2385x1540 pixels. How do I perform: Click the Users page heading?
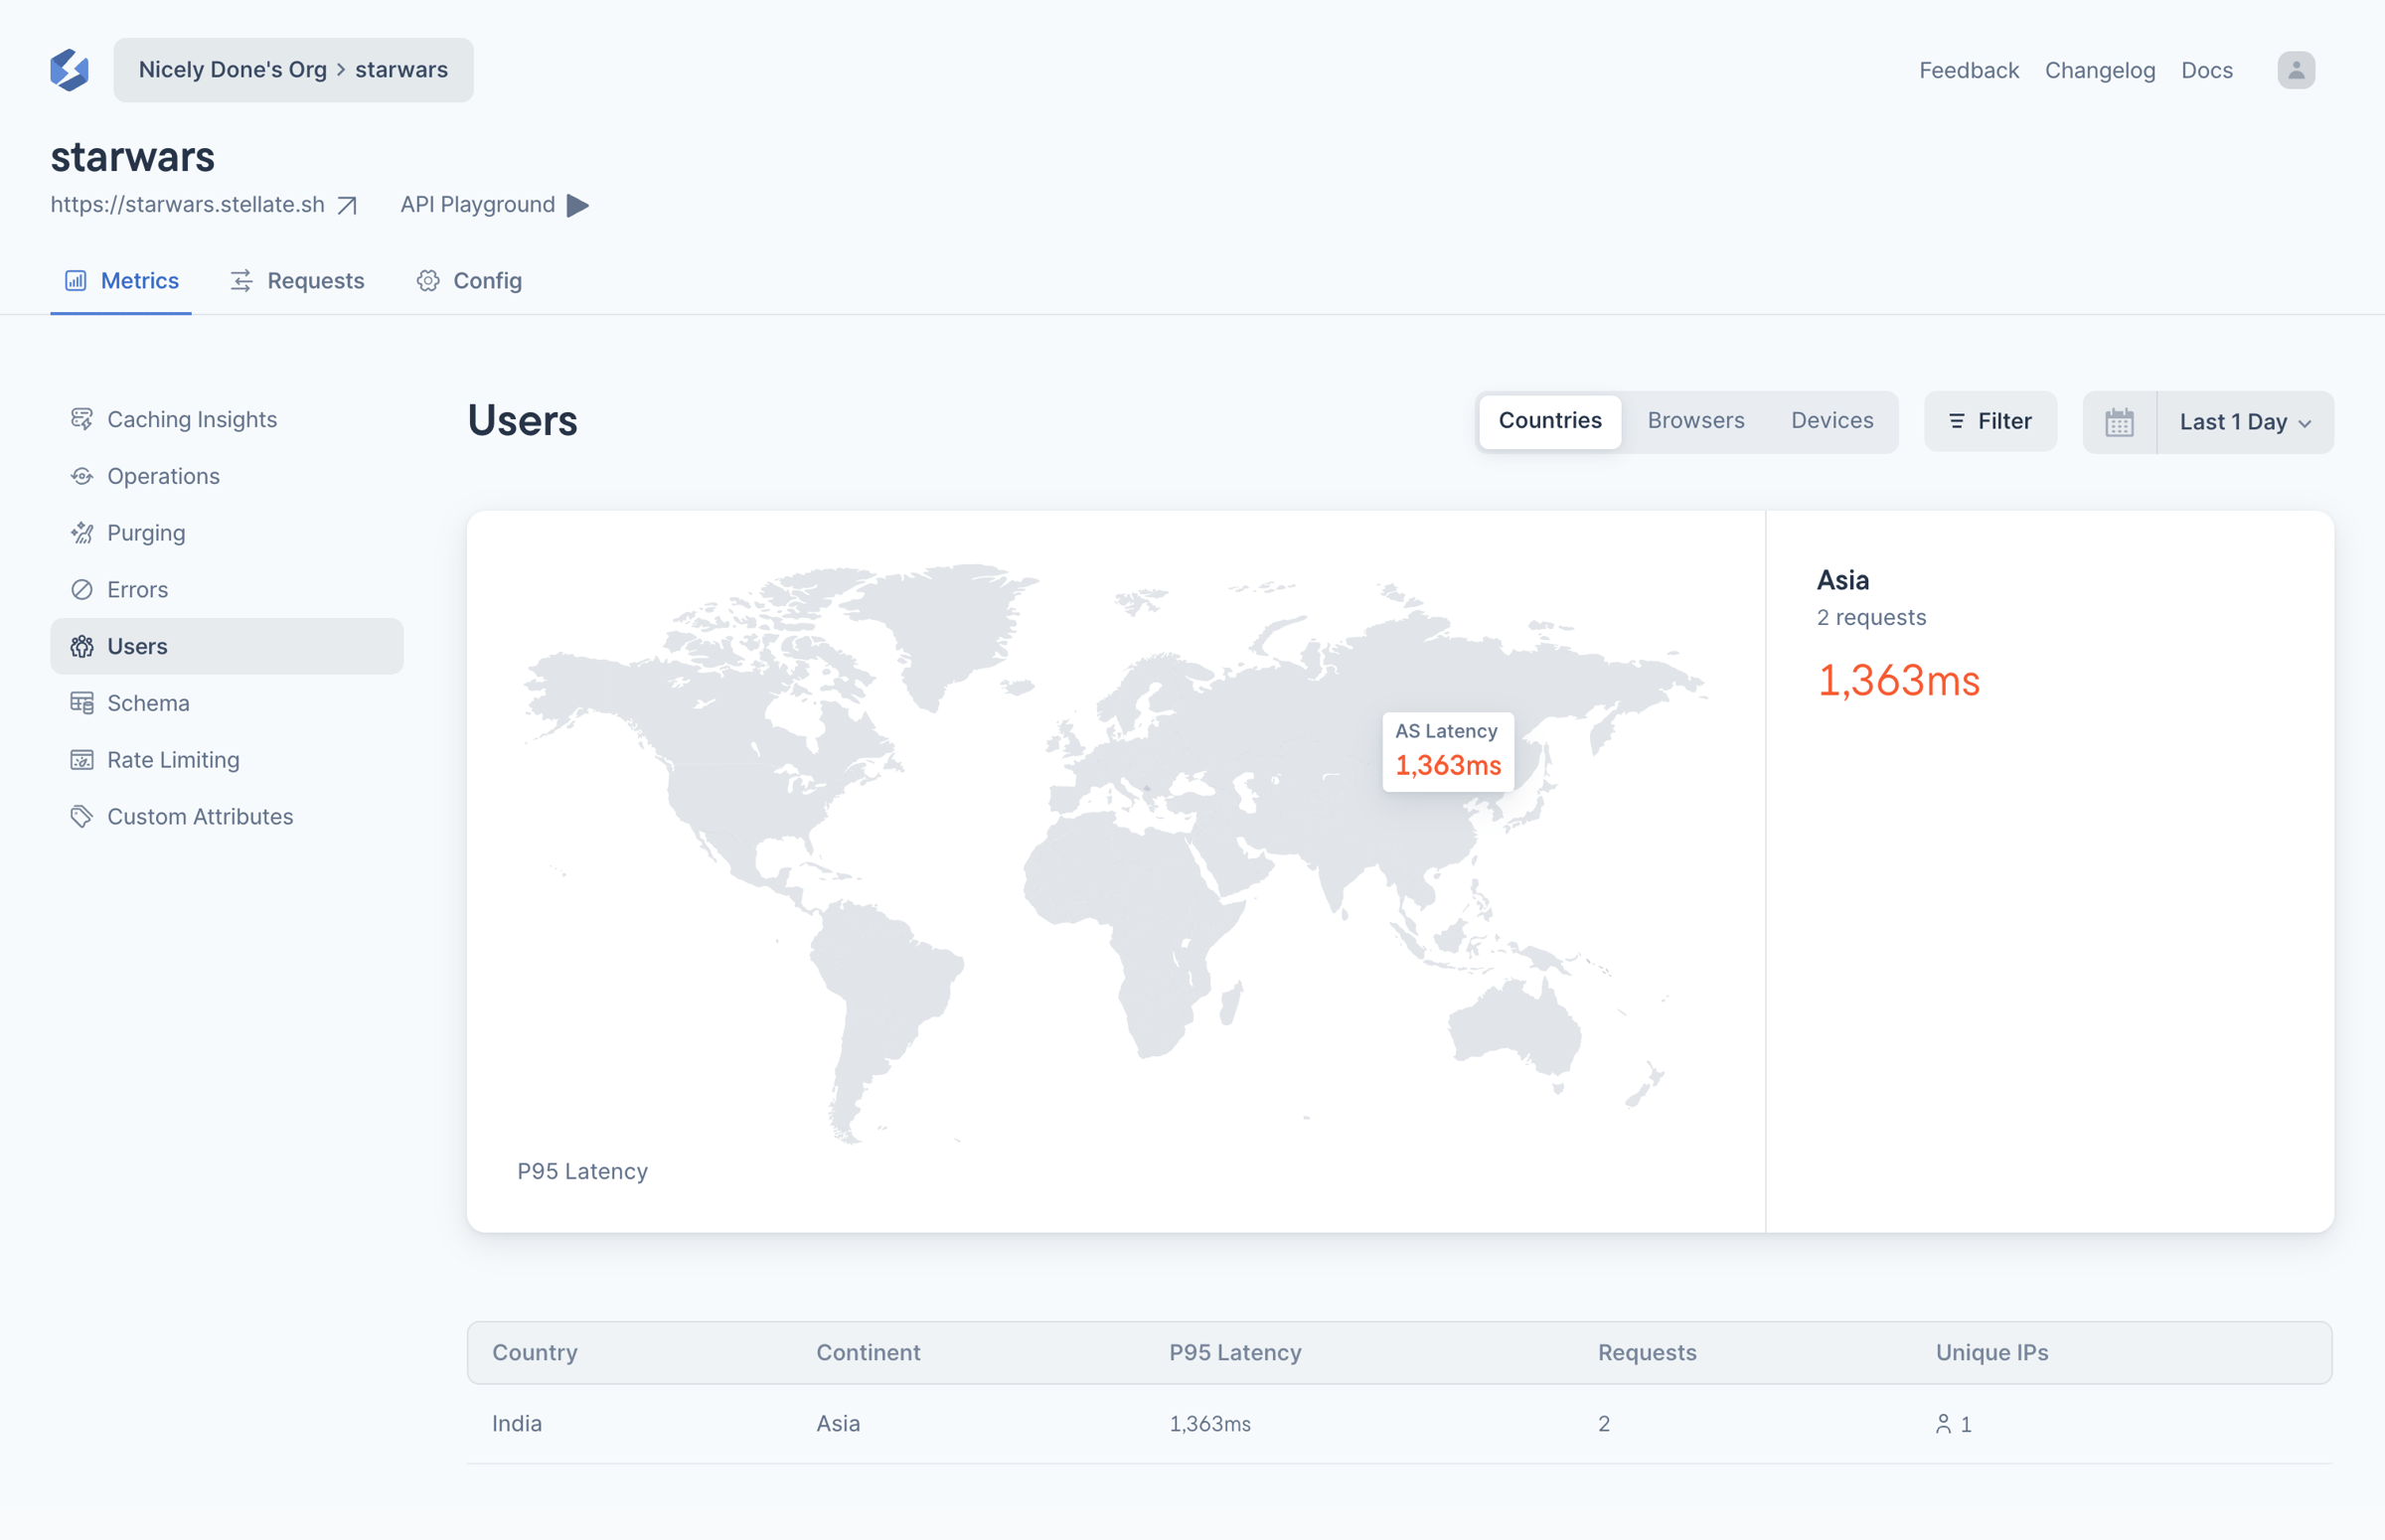click(522, 421)
